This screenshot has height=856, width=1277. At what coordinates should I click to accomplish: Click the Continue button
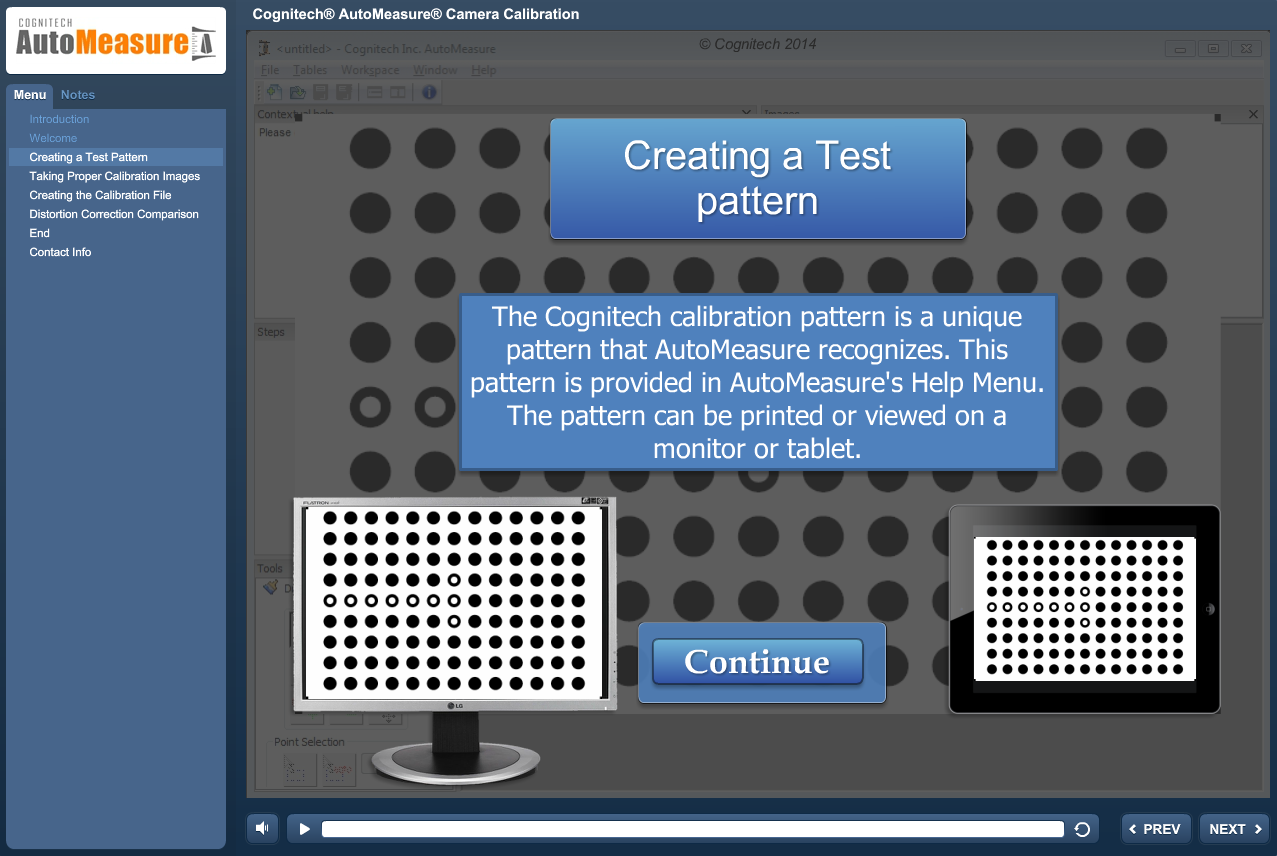point(757,662)
